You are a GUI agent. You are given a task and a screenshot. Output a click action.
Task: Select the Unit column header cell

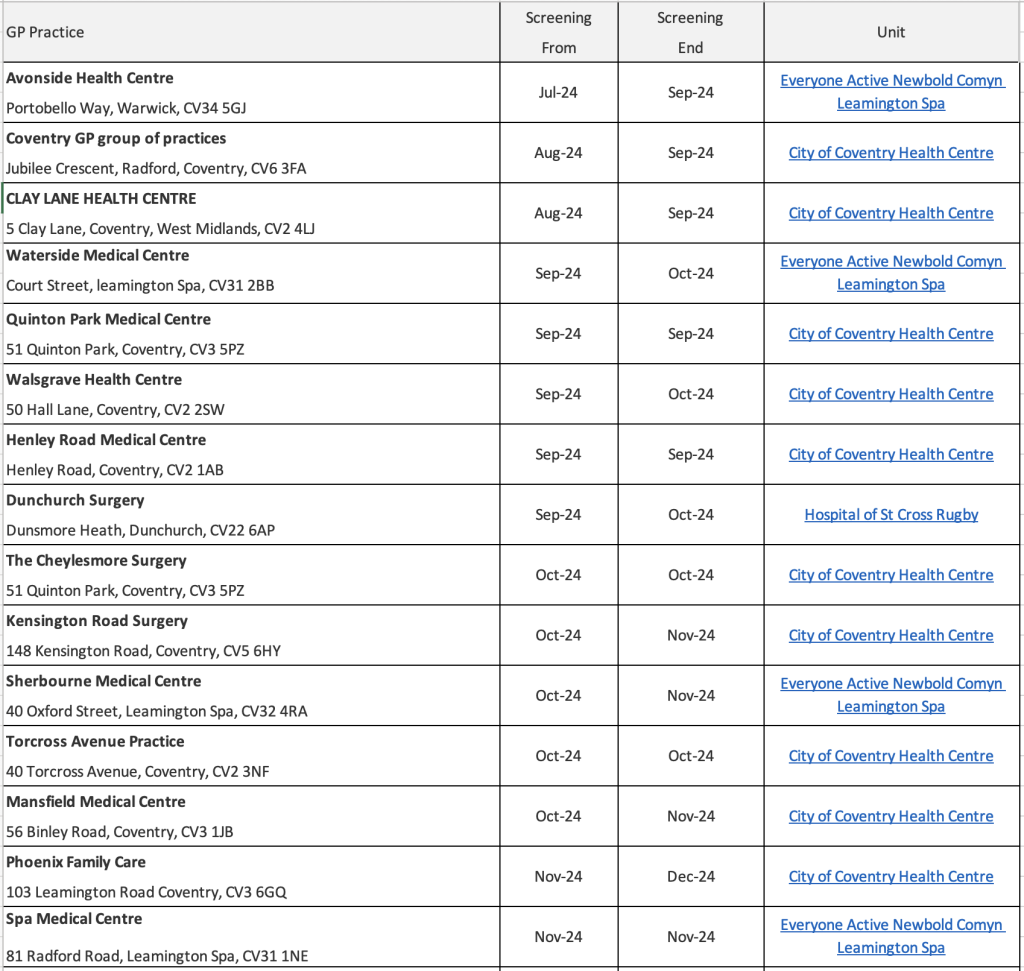(891, 32)
